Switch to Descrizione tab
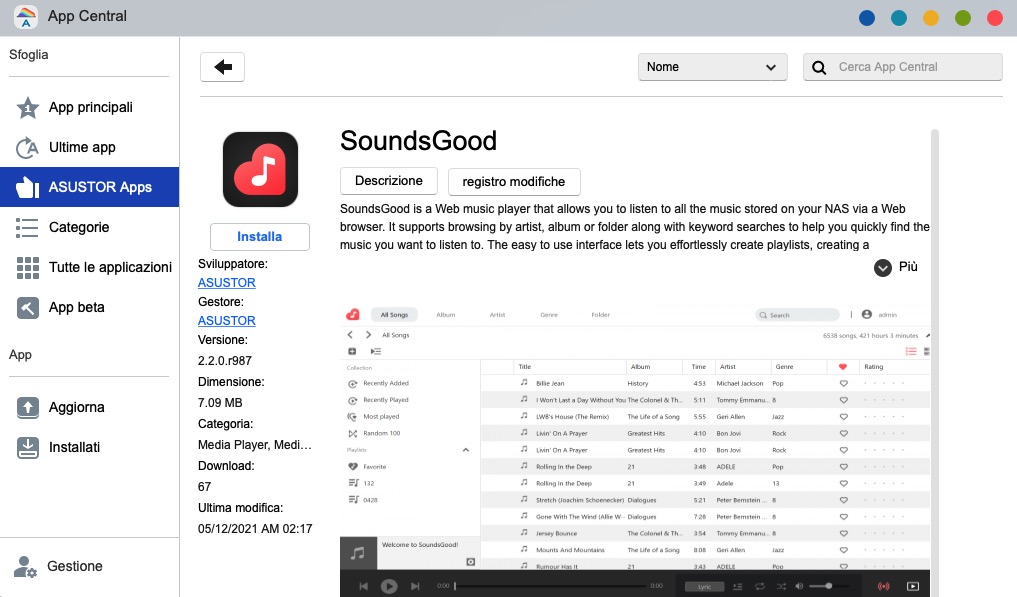 tap(389, 181)
